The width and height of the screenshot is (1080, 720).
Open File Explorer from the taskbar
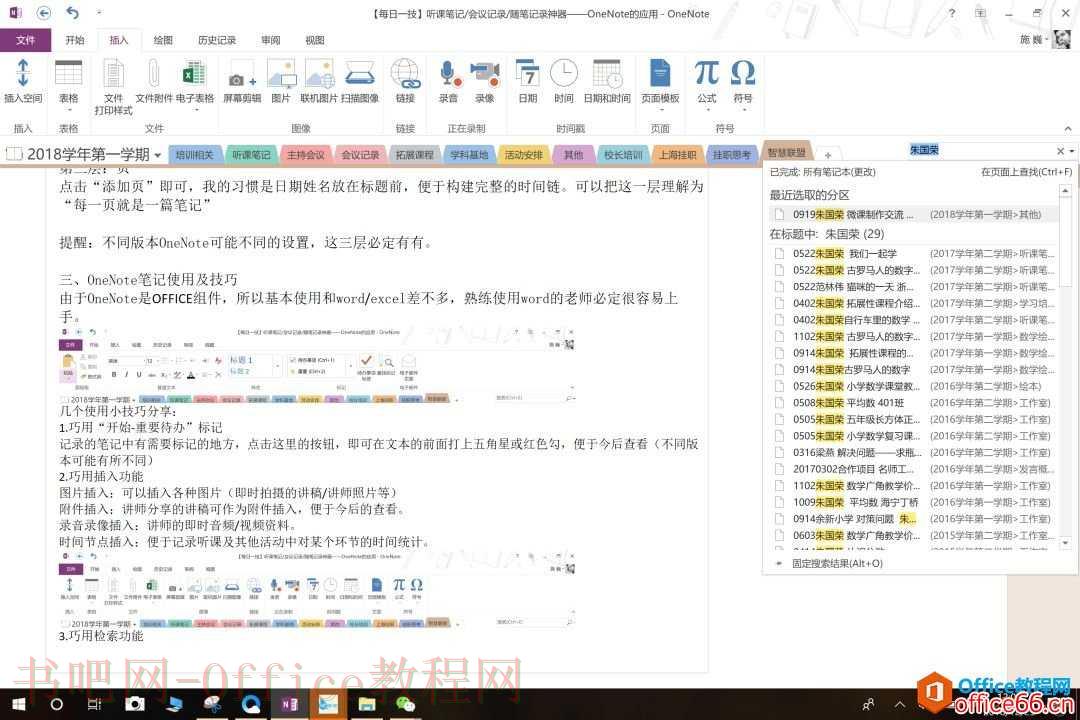tap(366, 703)
